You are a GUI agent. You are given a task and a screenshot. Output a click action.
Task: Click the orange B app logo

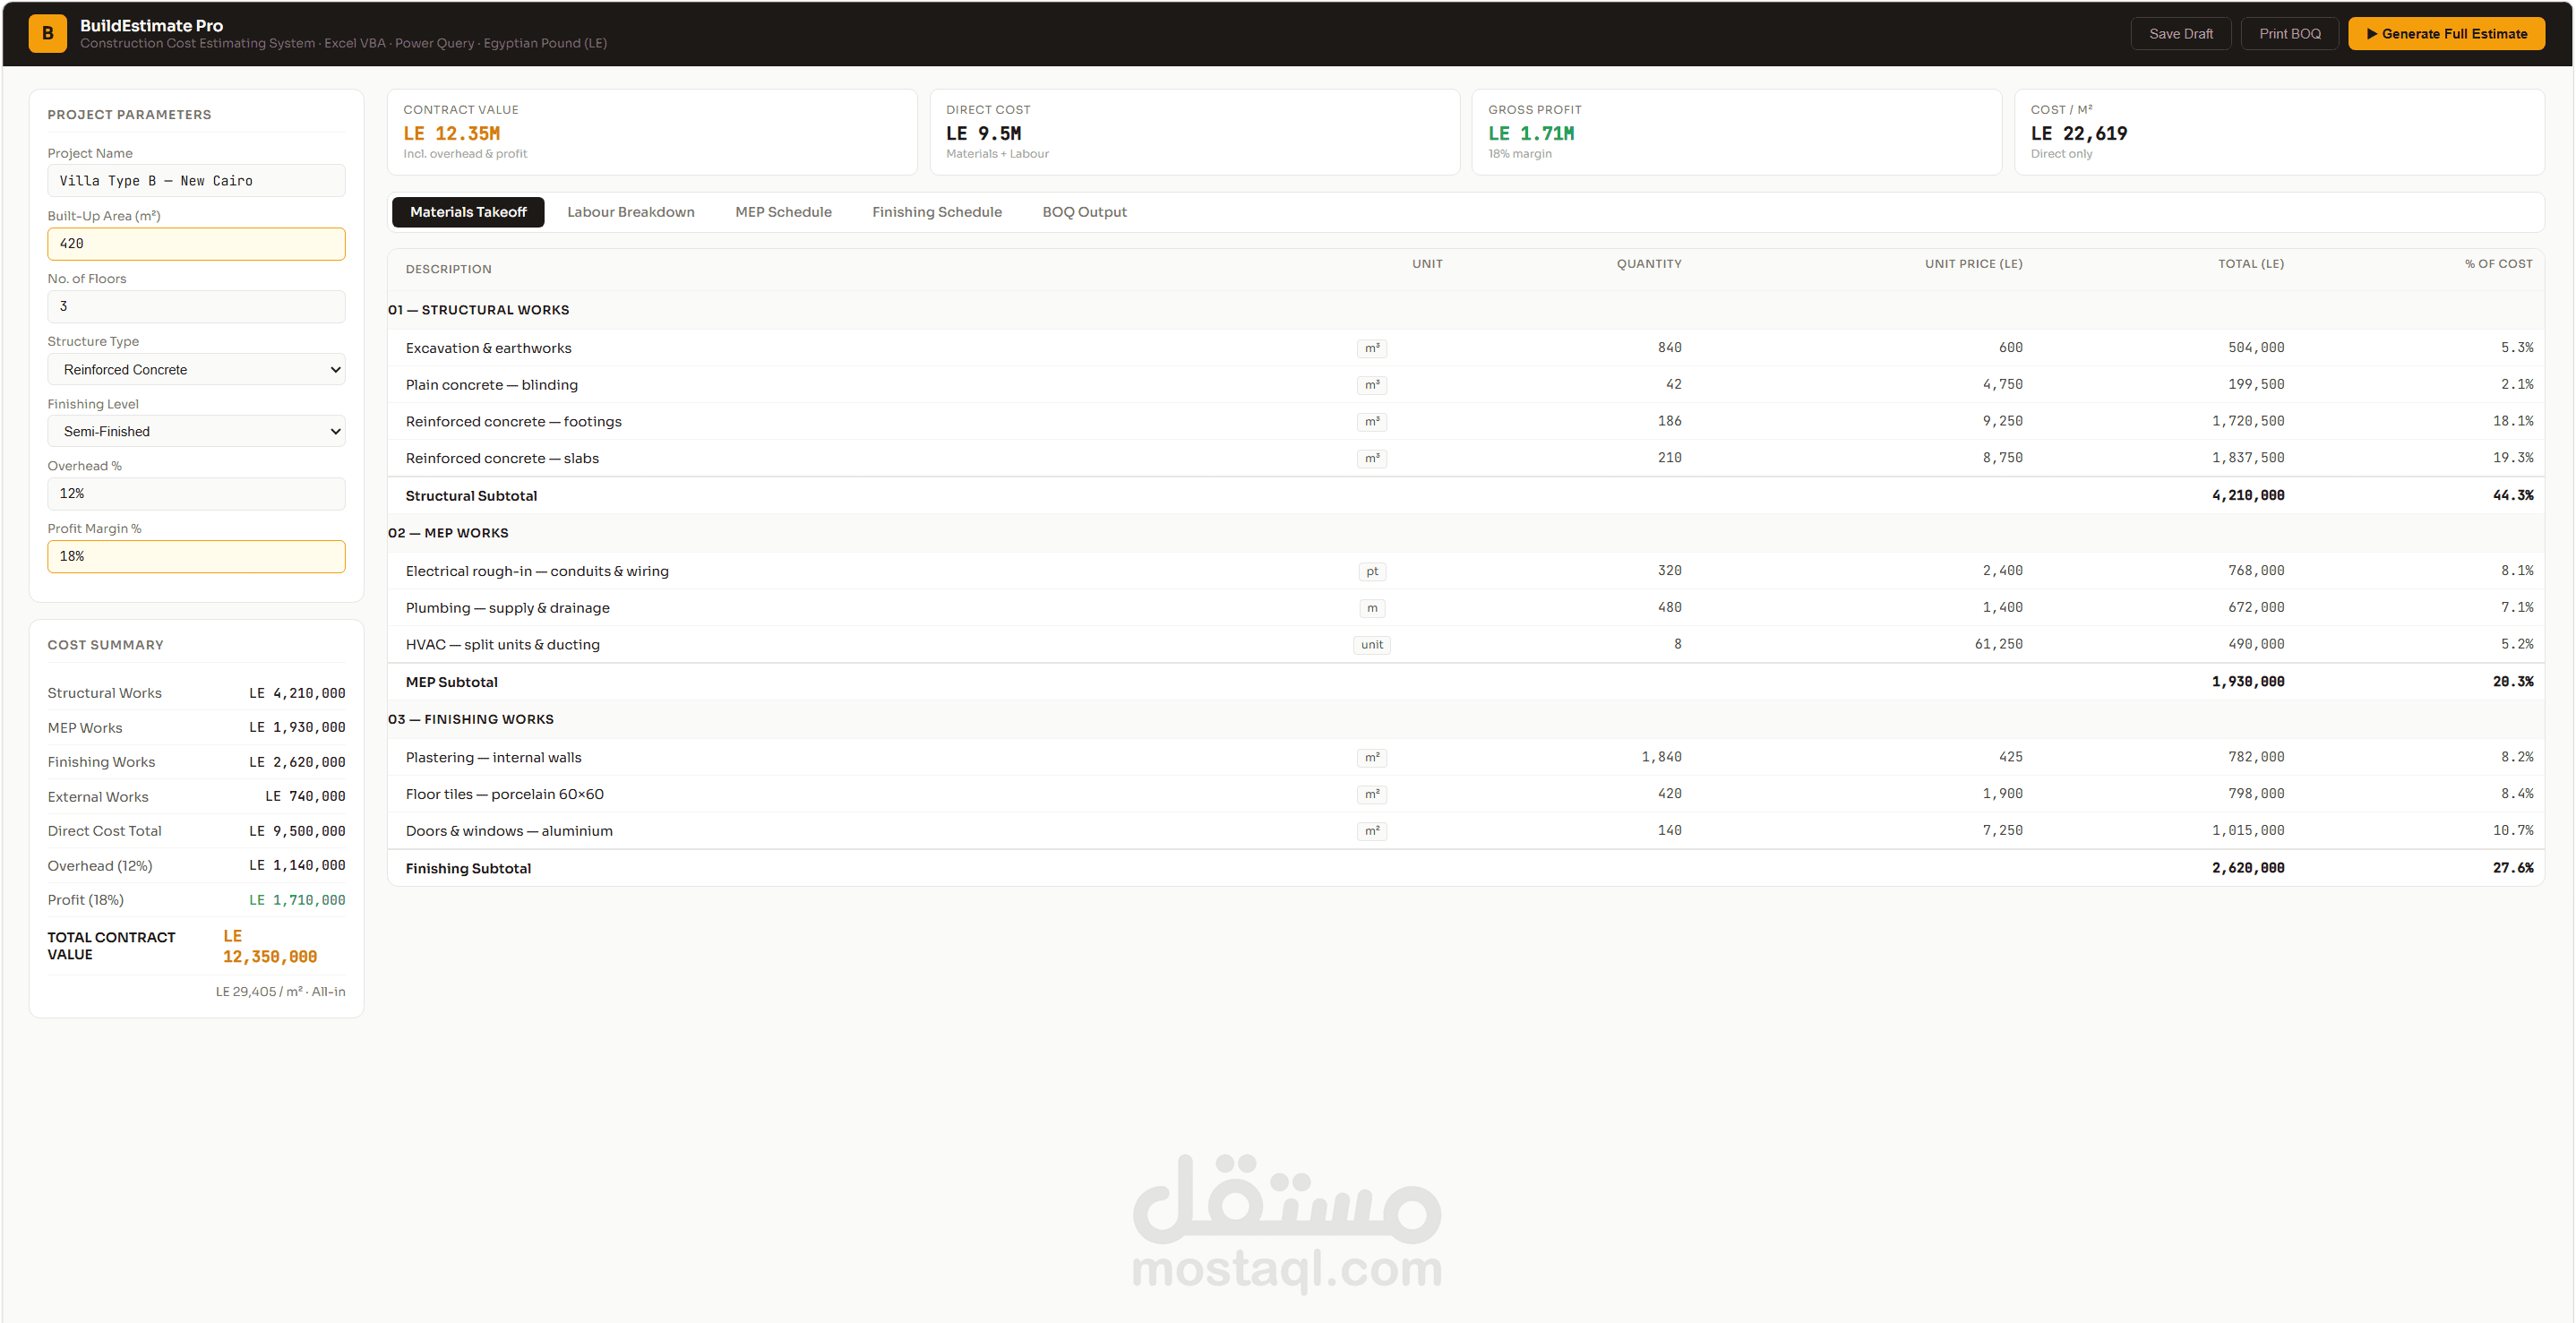point(47,33)
